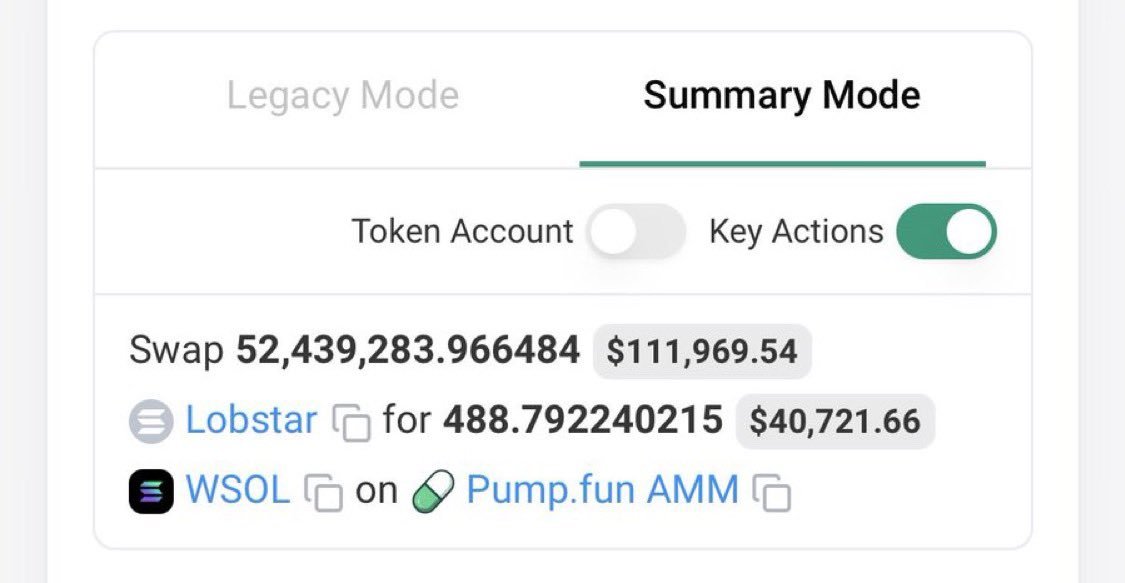Open the WSOL token link
This screenshot has height=583, width=1125.
237,491
